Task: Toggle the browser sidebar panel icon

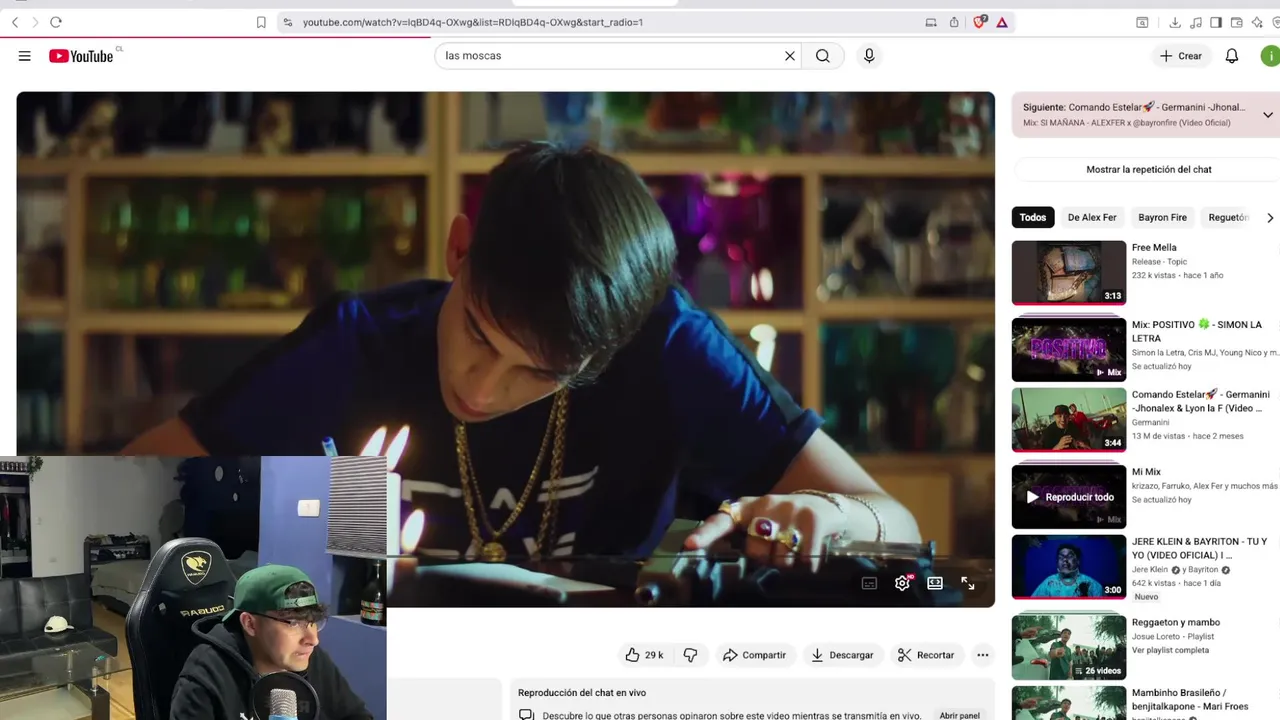Action: tap(1216, 22)
